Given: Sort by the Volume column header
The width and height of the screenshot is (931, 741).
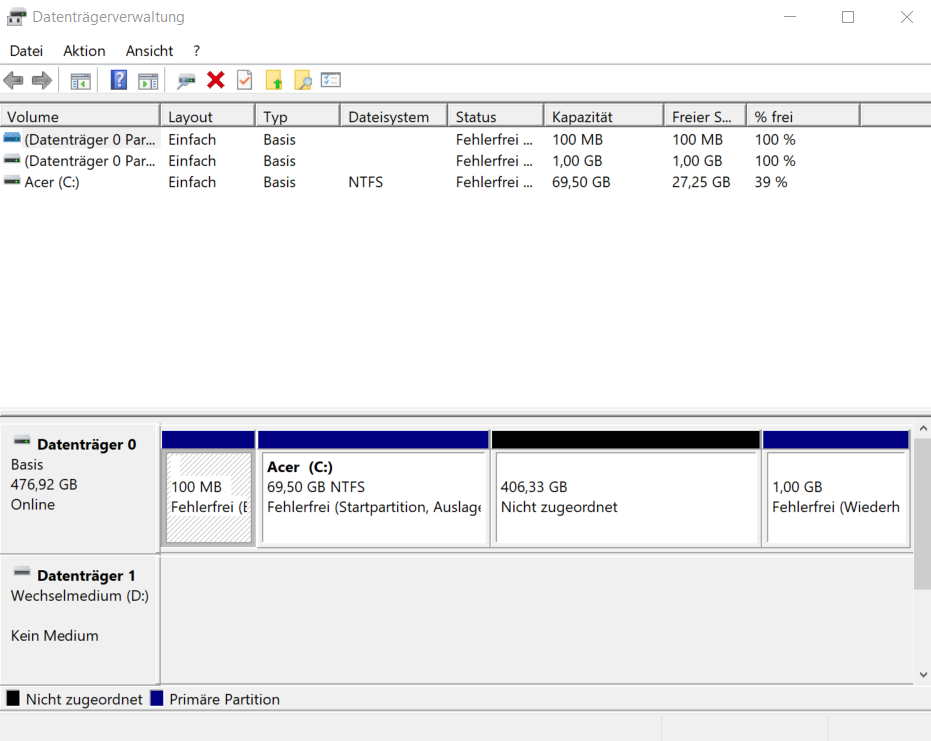Looking at the screenshot, I should (x=80, y=116).
